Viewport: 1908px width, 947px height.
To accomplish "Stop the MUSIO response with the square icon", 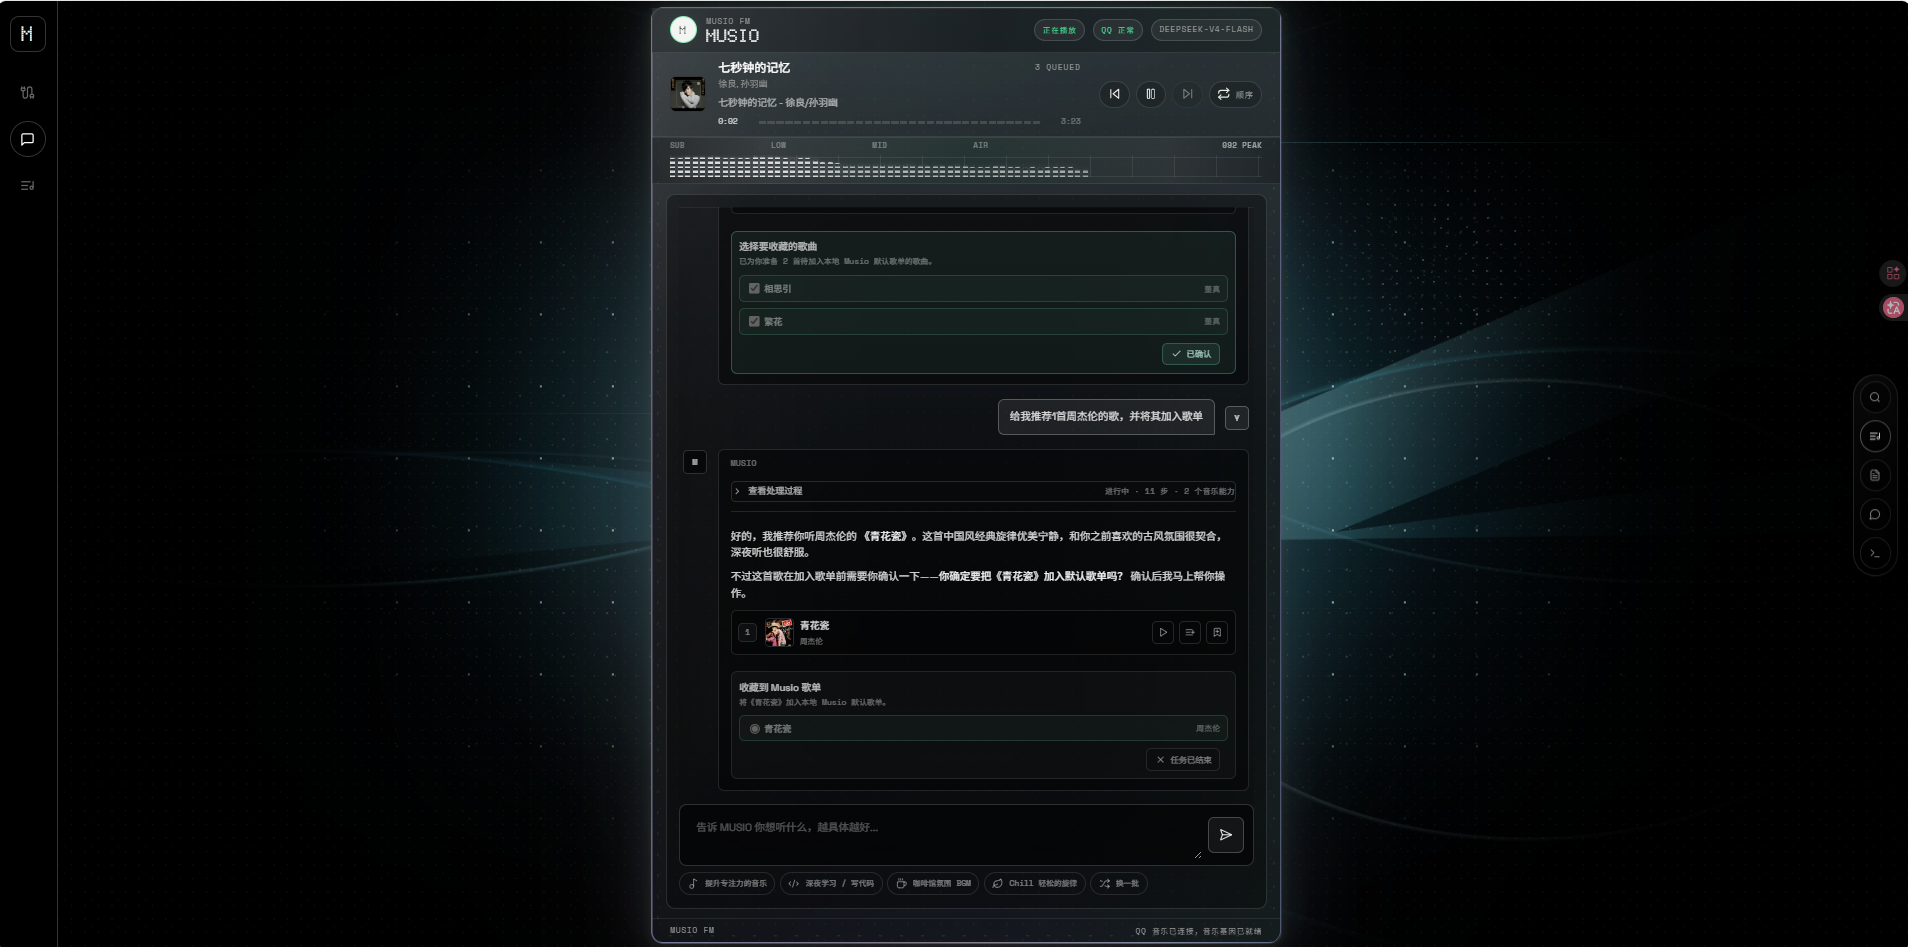I will 695,462.
